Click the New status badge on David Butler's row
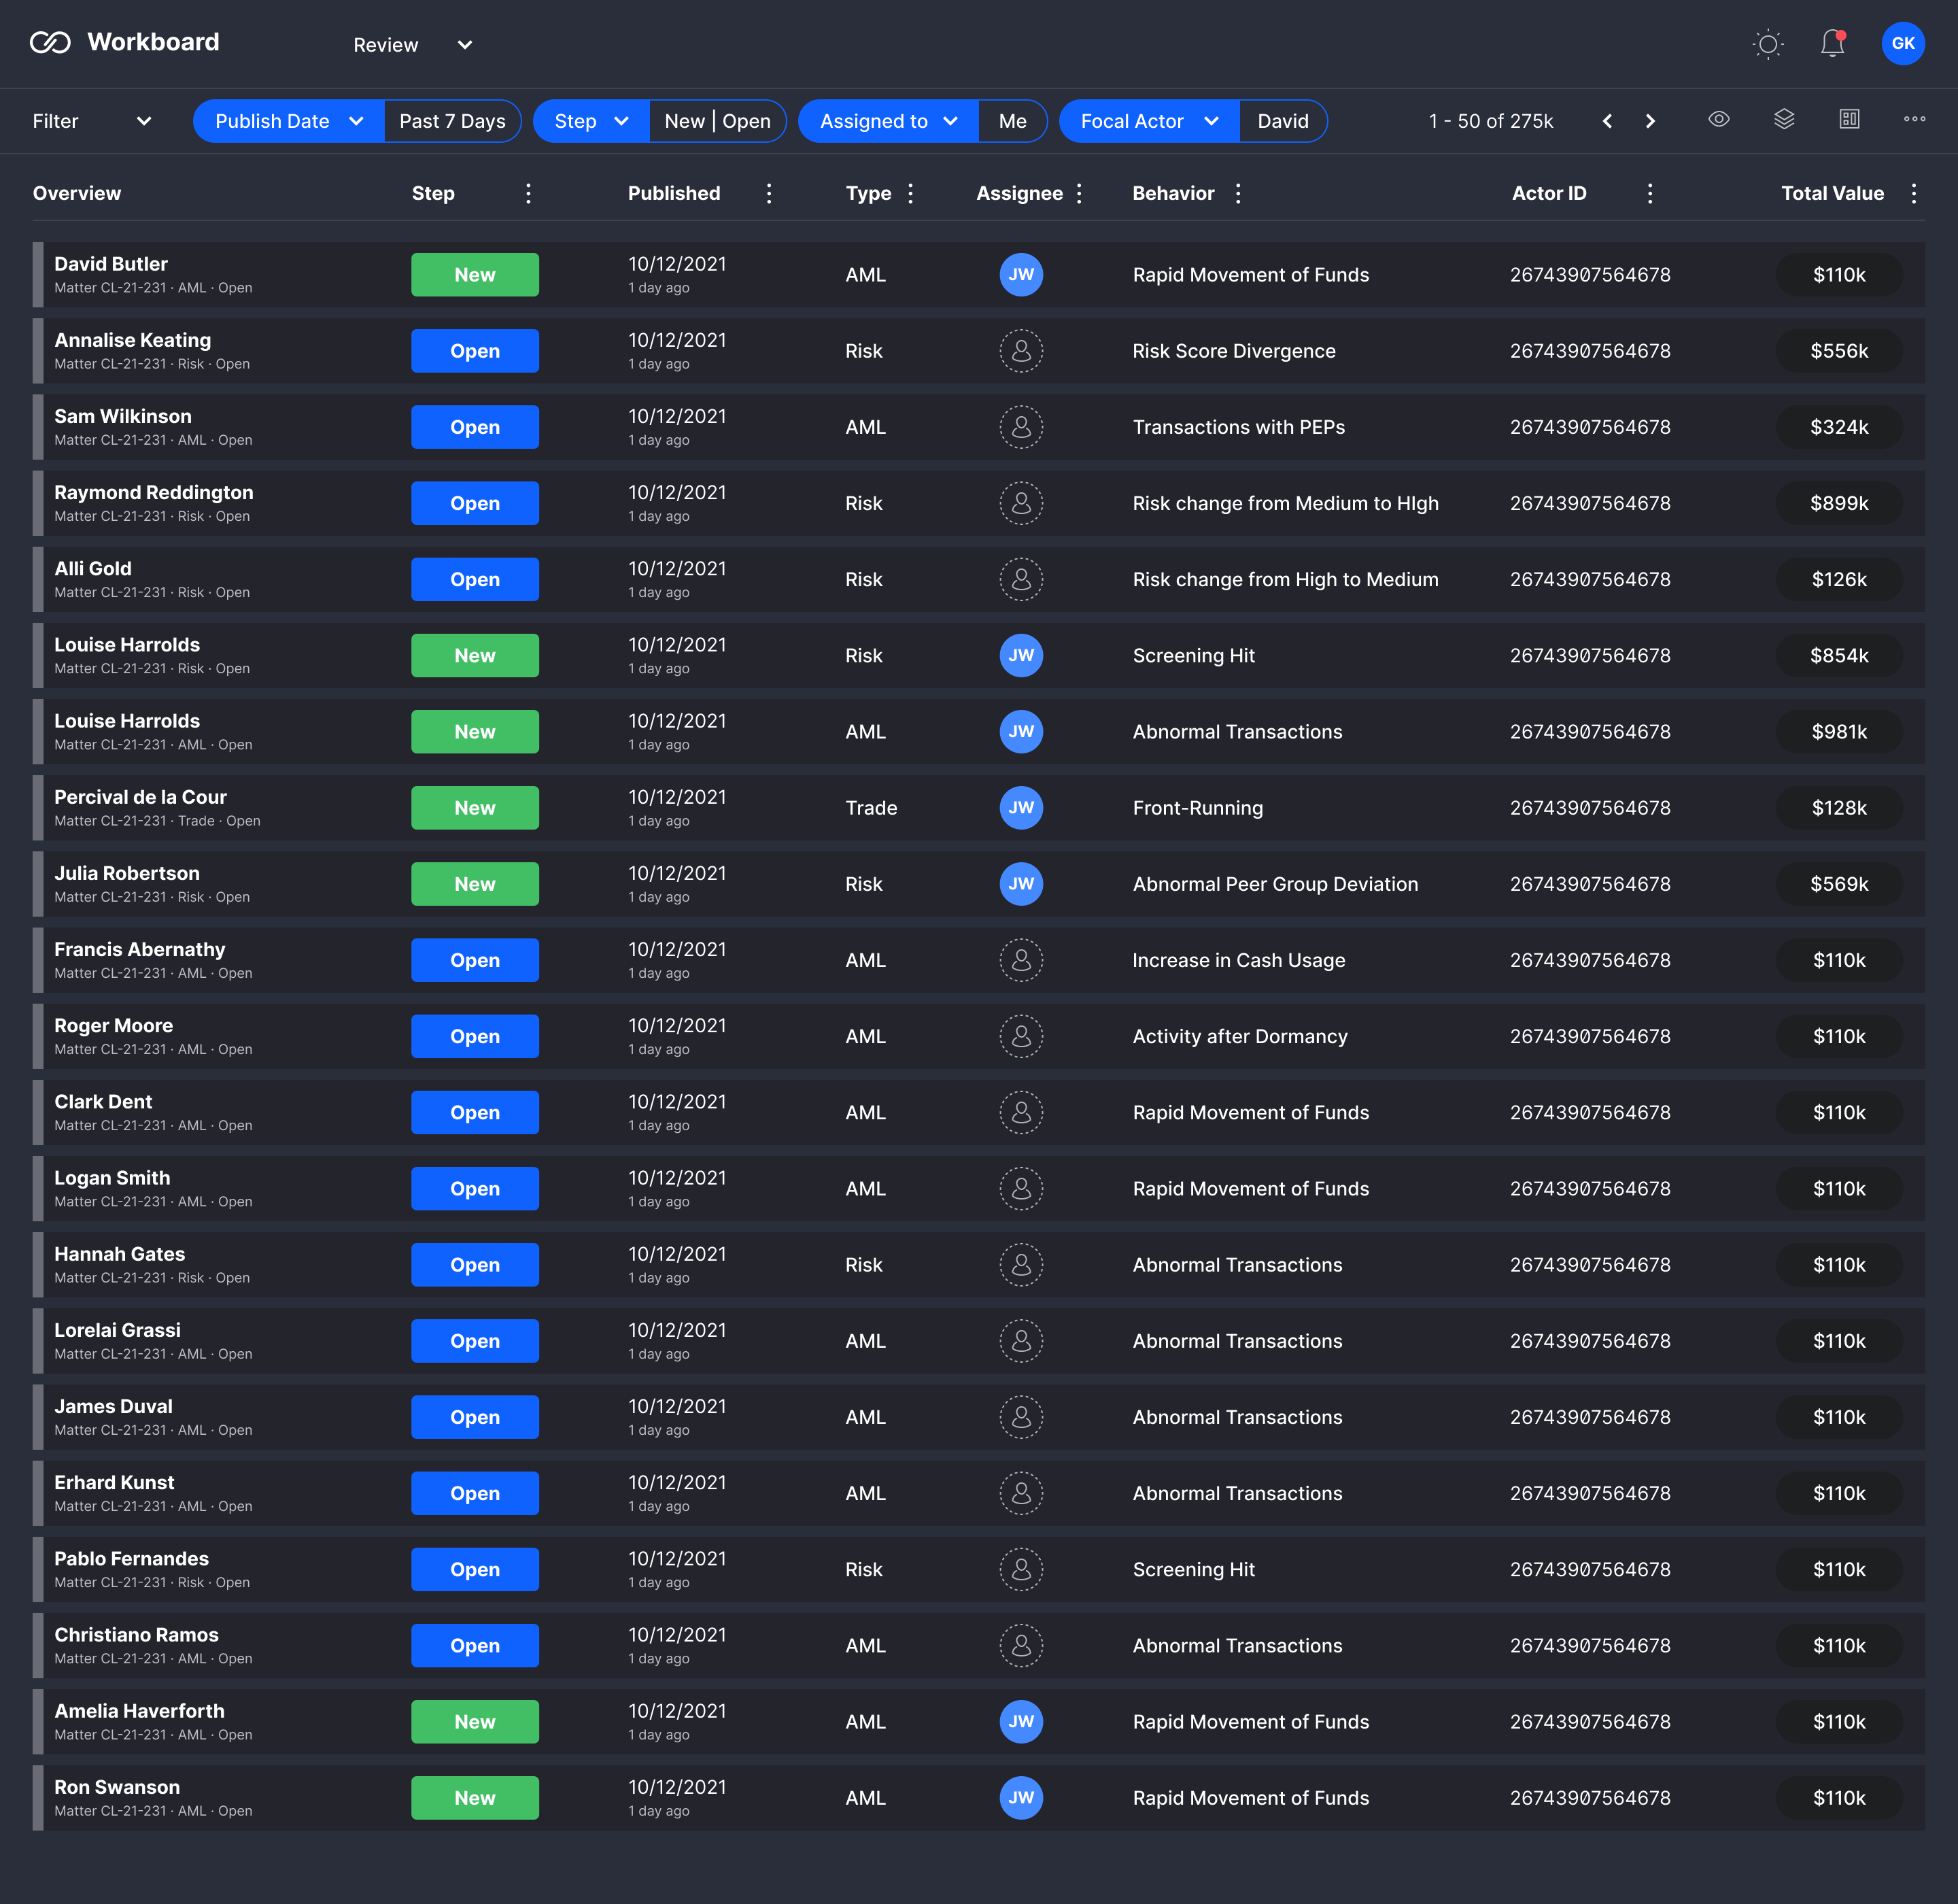This screenshot has height=1904, width=1958. click(x=475, y=274)
